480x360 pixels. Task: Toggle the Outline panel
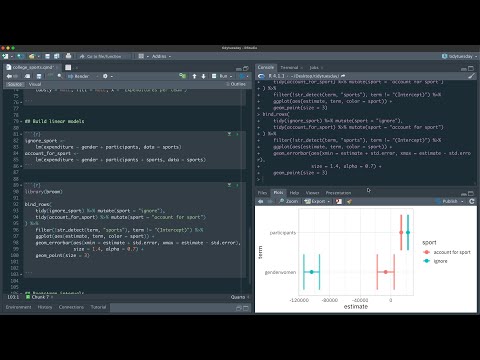point(236,84)
